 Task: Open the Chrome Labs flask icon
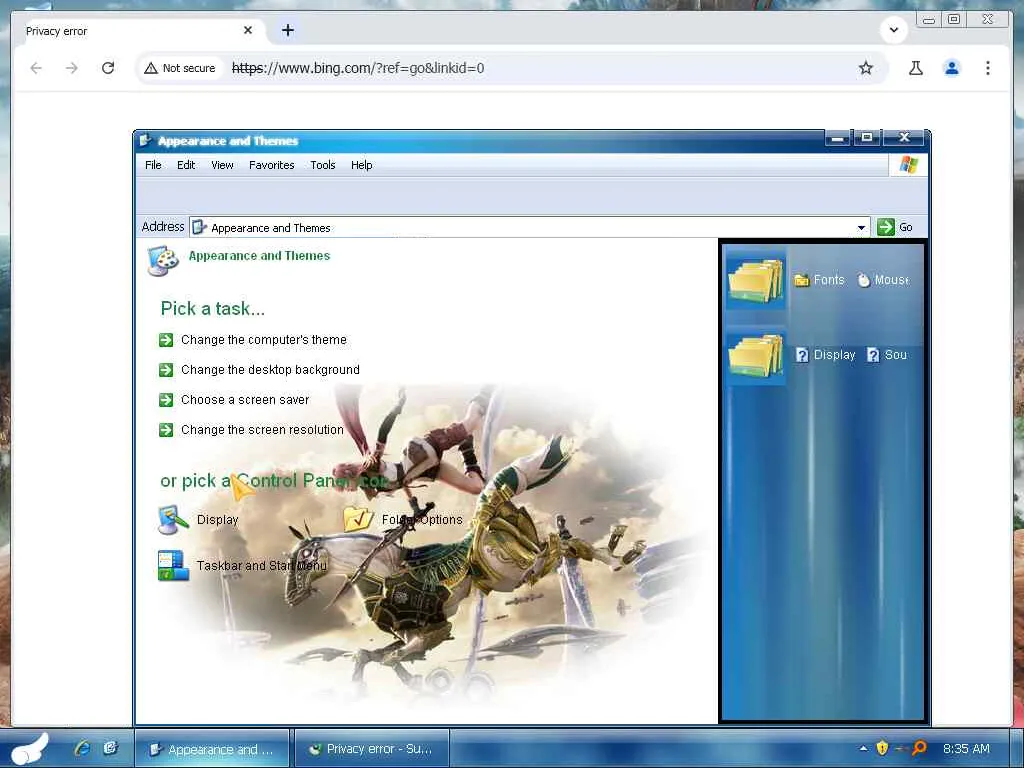[916, 68]
